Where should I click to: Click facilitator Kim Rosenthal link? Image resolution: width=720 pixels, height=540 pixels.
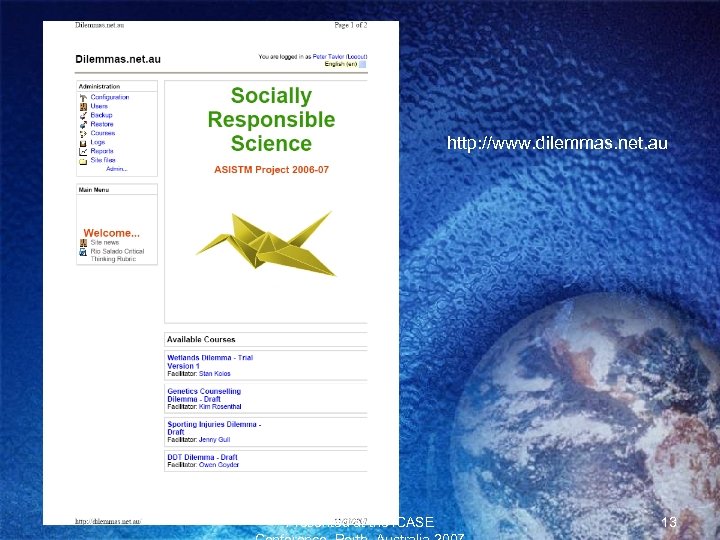220,407
